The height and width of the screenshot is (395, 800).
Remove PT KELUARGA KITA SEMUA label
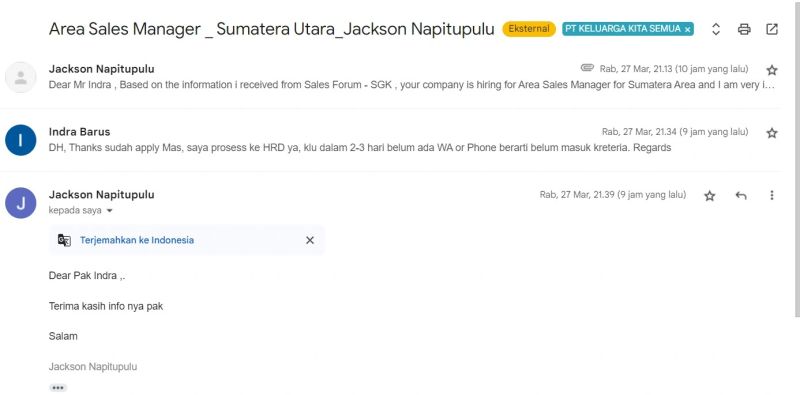point(687,30)
